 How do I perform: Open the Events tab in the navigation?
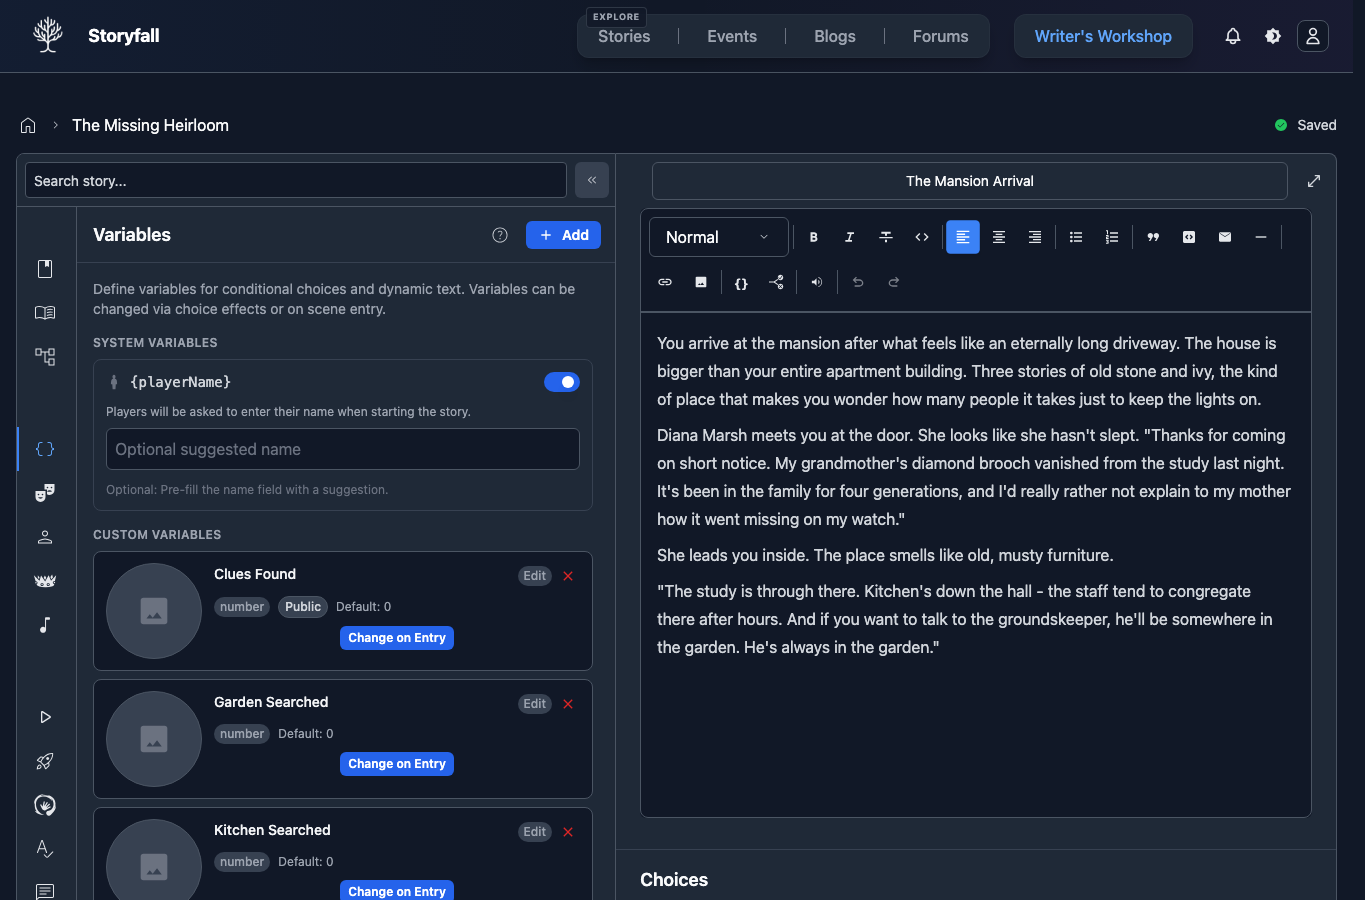731,36
